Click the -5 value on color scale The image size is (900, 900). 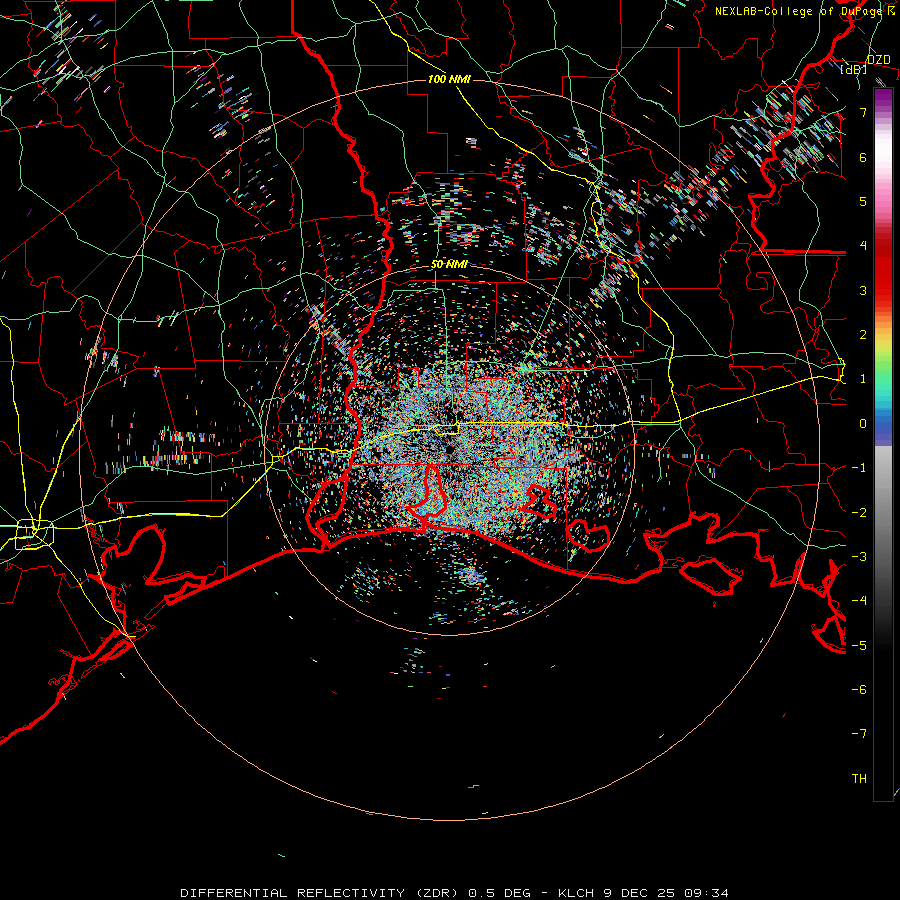[859, 646]
